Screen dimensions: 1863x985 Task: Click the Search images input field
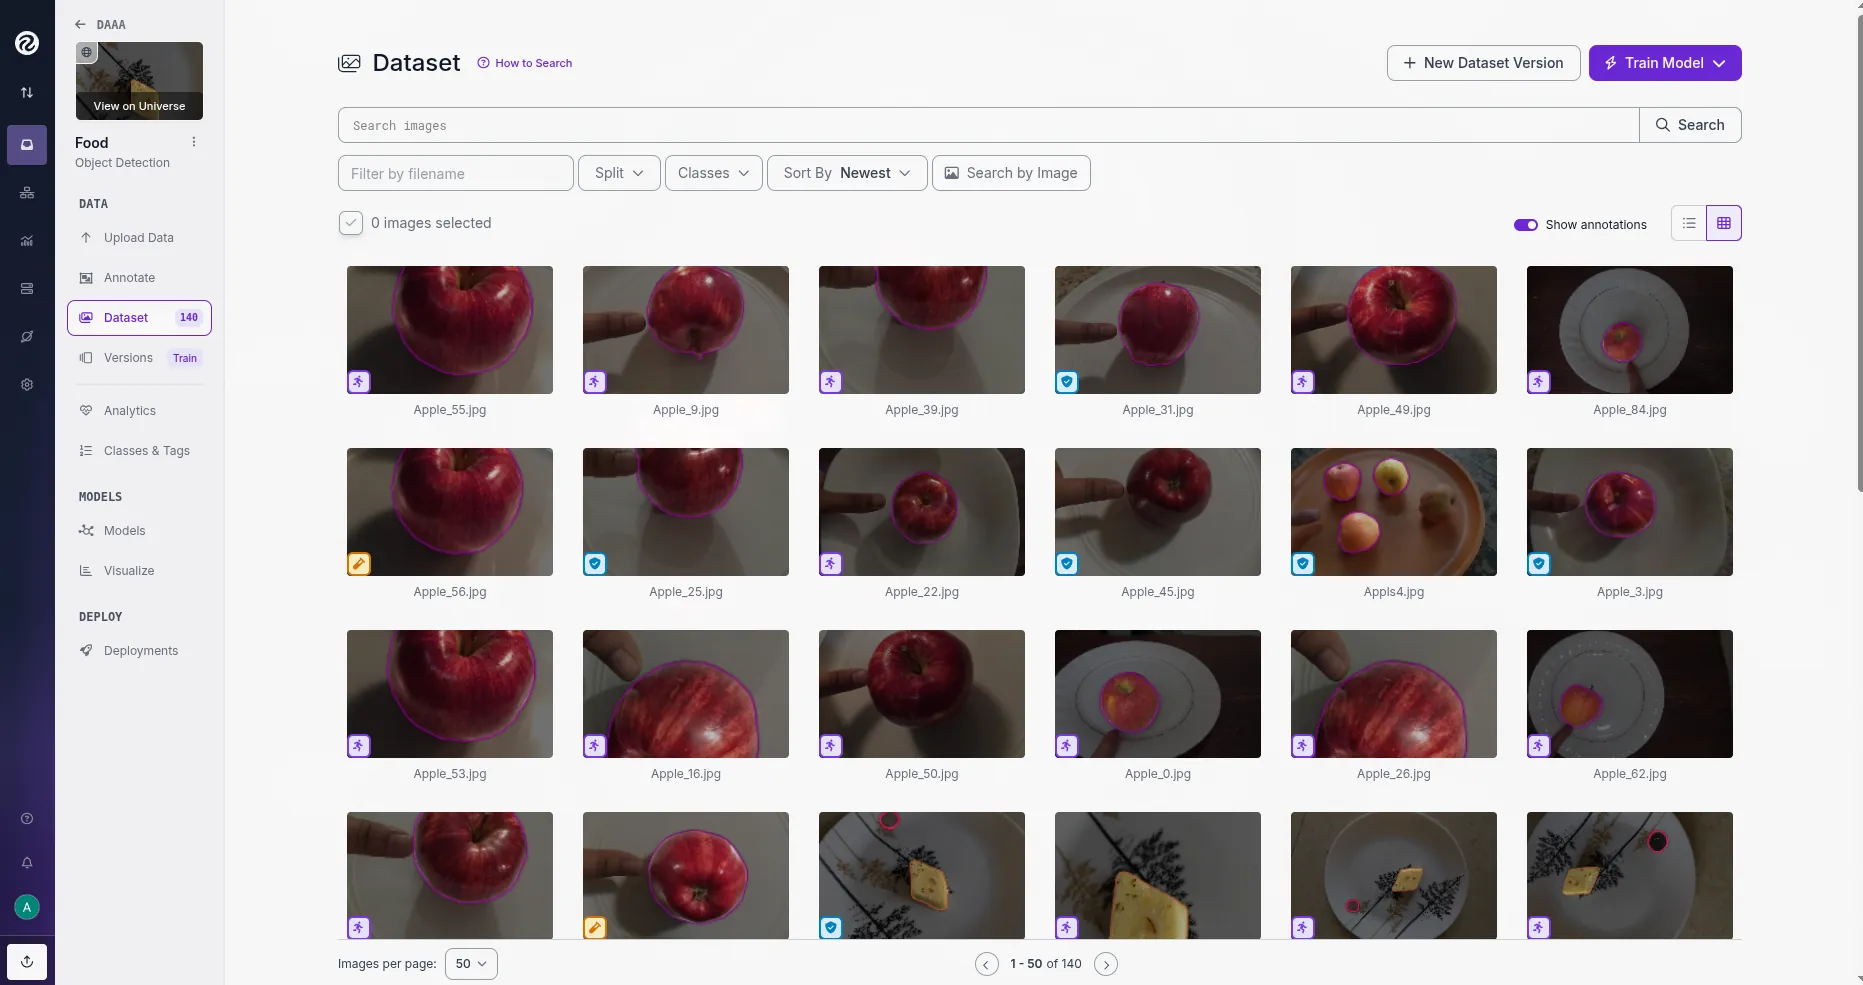(988, 125)
